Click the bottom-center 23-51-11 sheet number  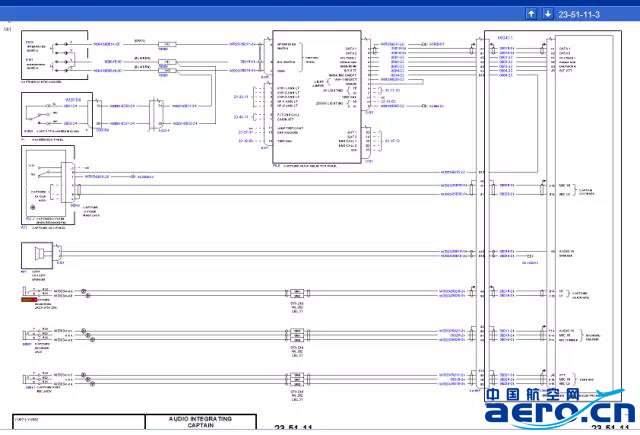pyautogui.click(x=296, y=428)
